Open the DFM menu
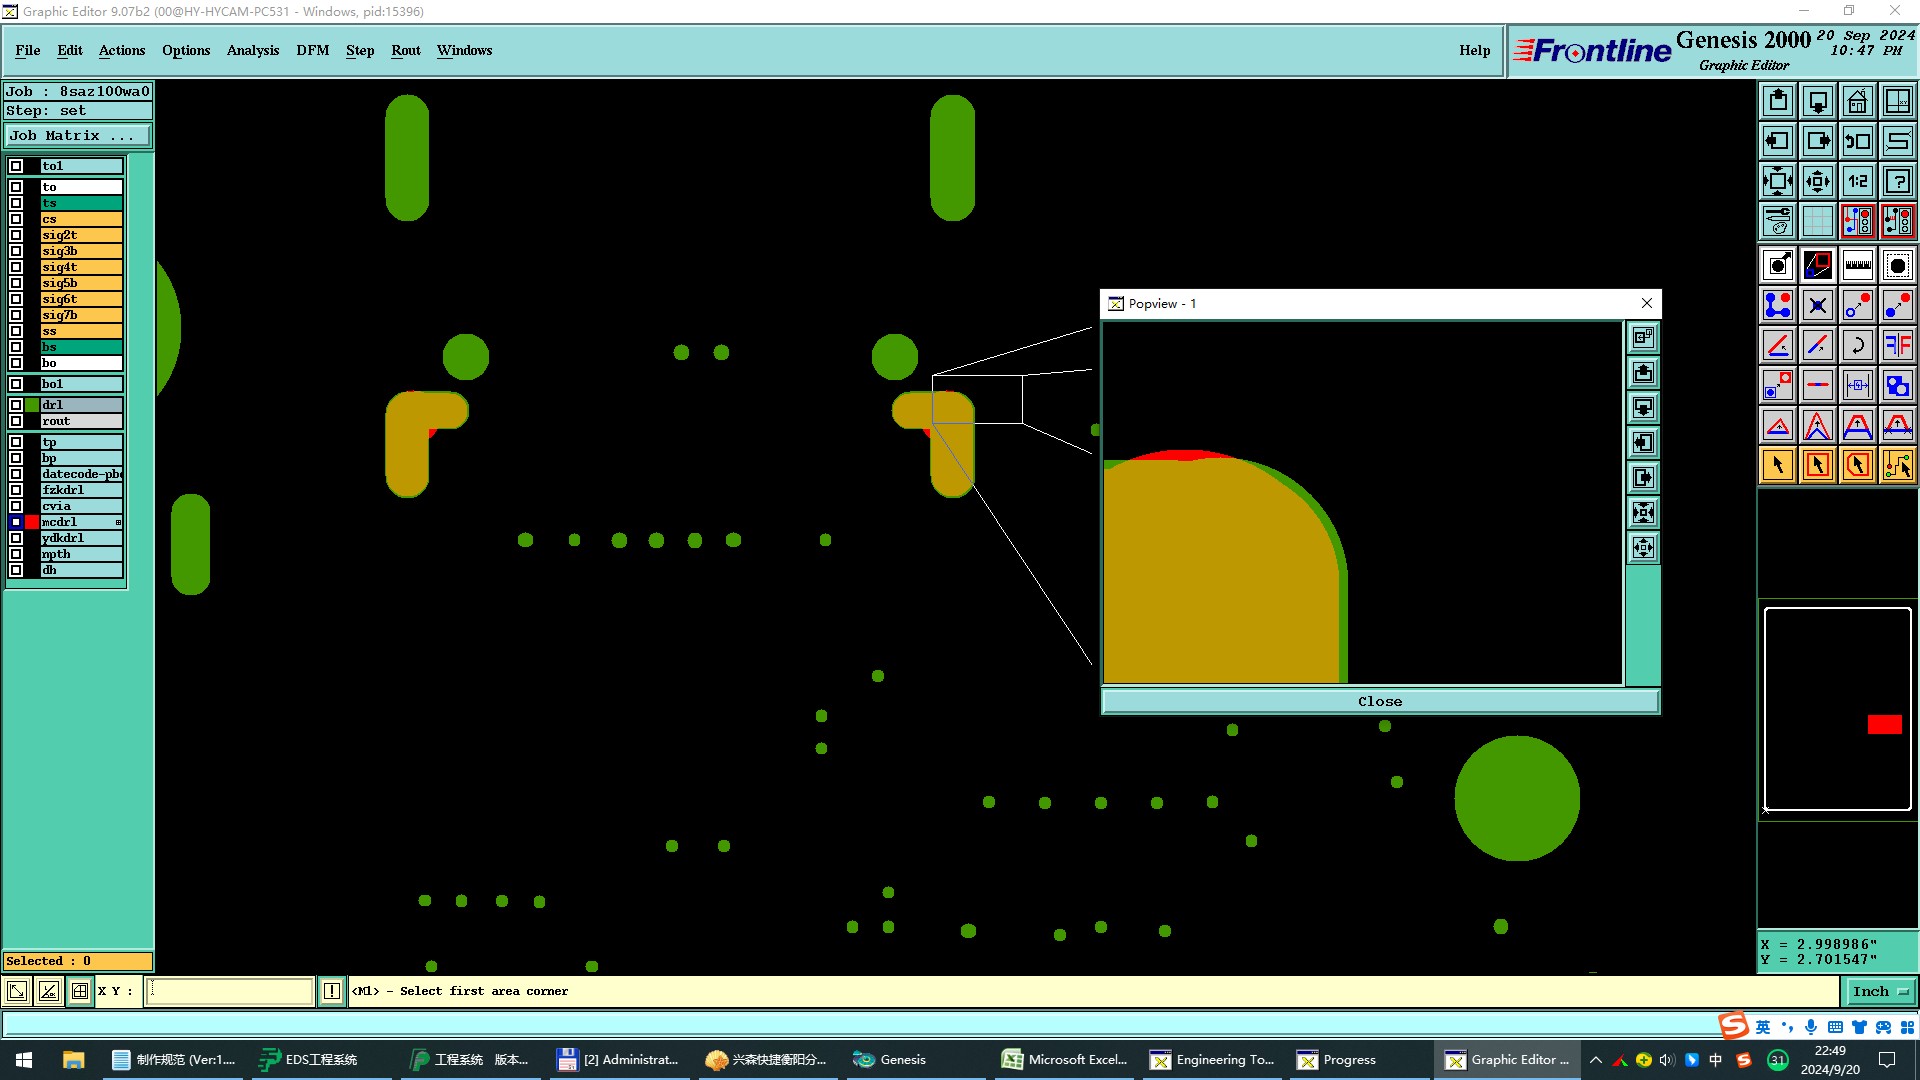Image resolution: width=1920 pixels, height=1080 pixels. tap(312, 50)
